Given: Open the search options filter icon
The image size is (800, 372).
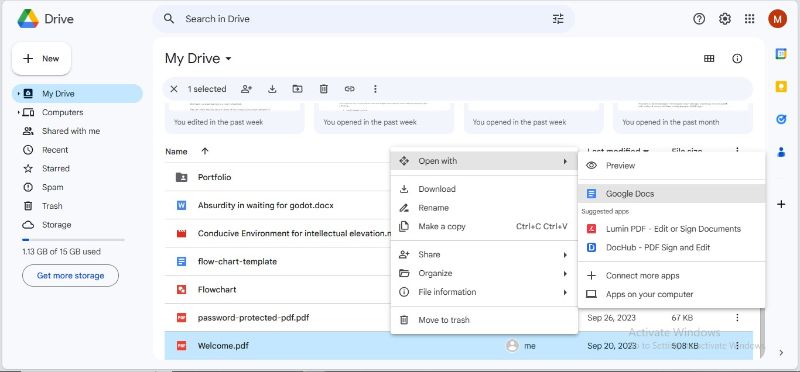Looking at the screenshot, I should (x=558, y=19).
